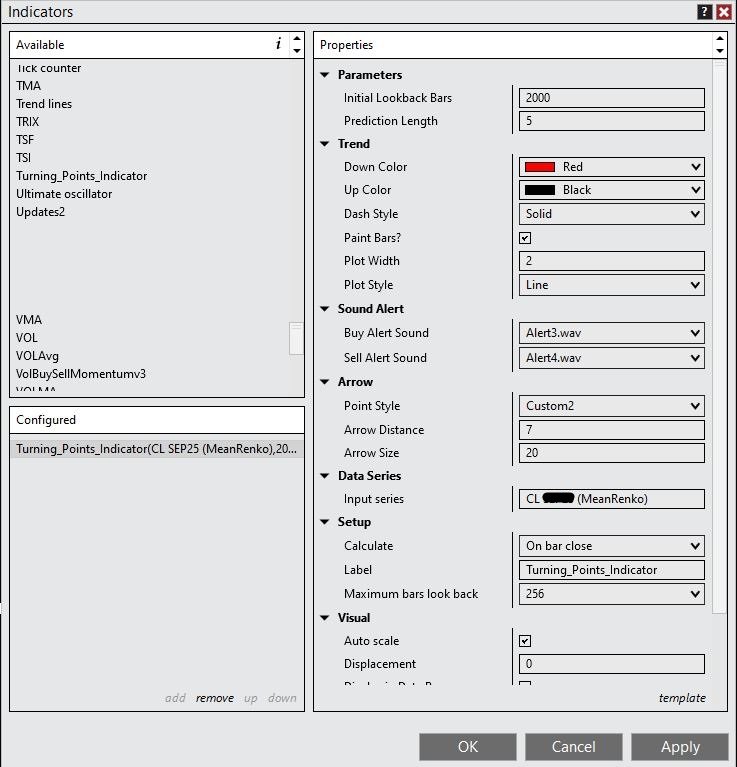Click the template link
This screenshot has width=737, height=767.
click(682, 698)
